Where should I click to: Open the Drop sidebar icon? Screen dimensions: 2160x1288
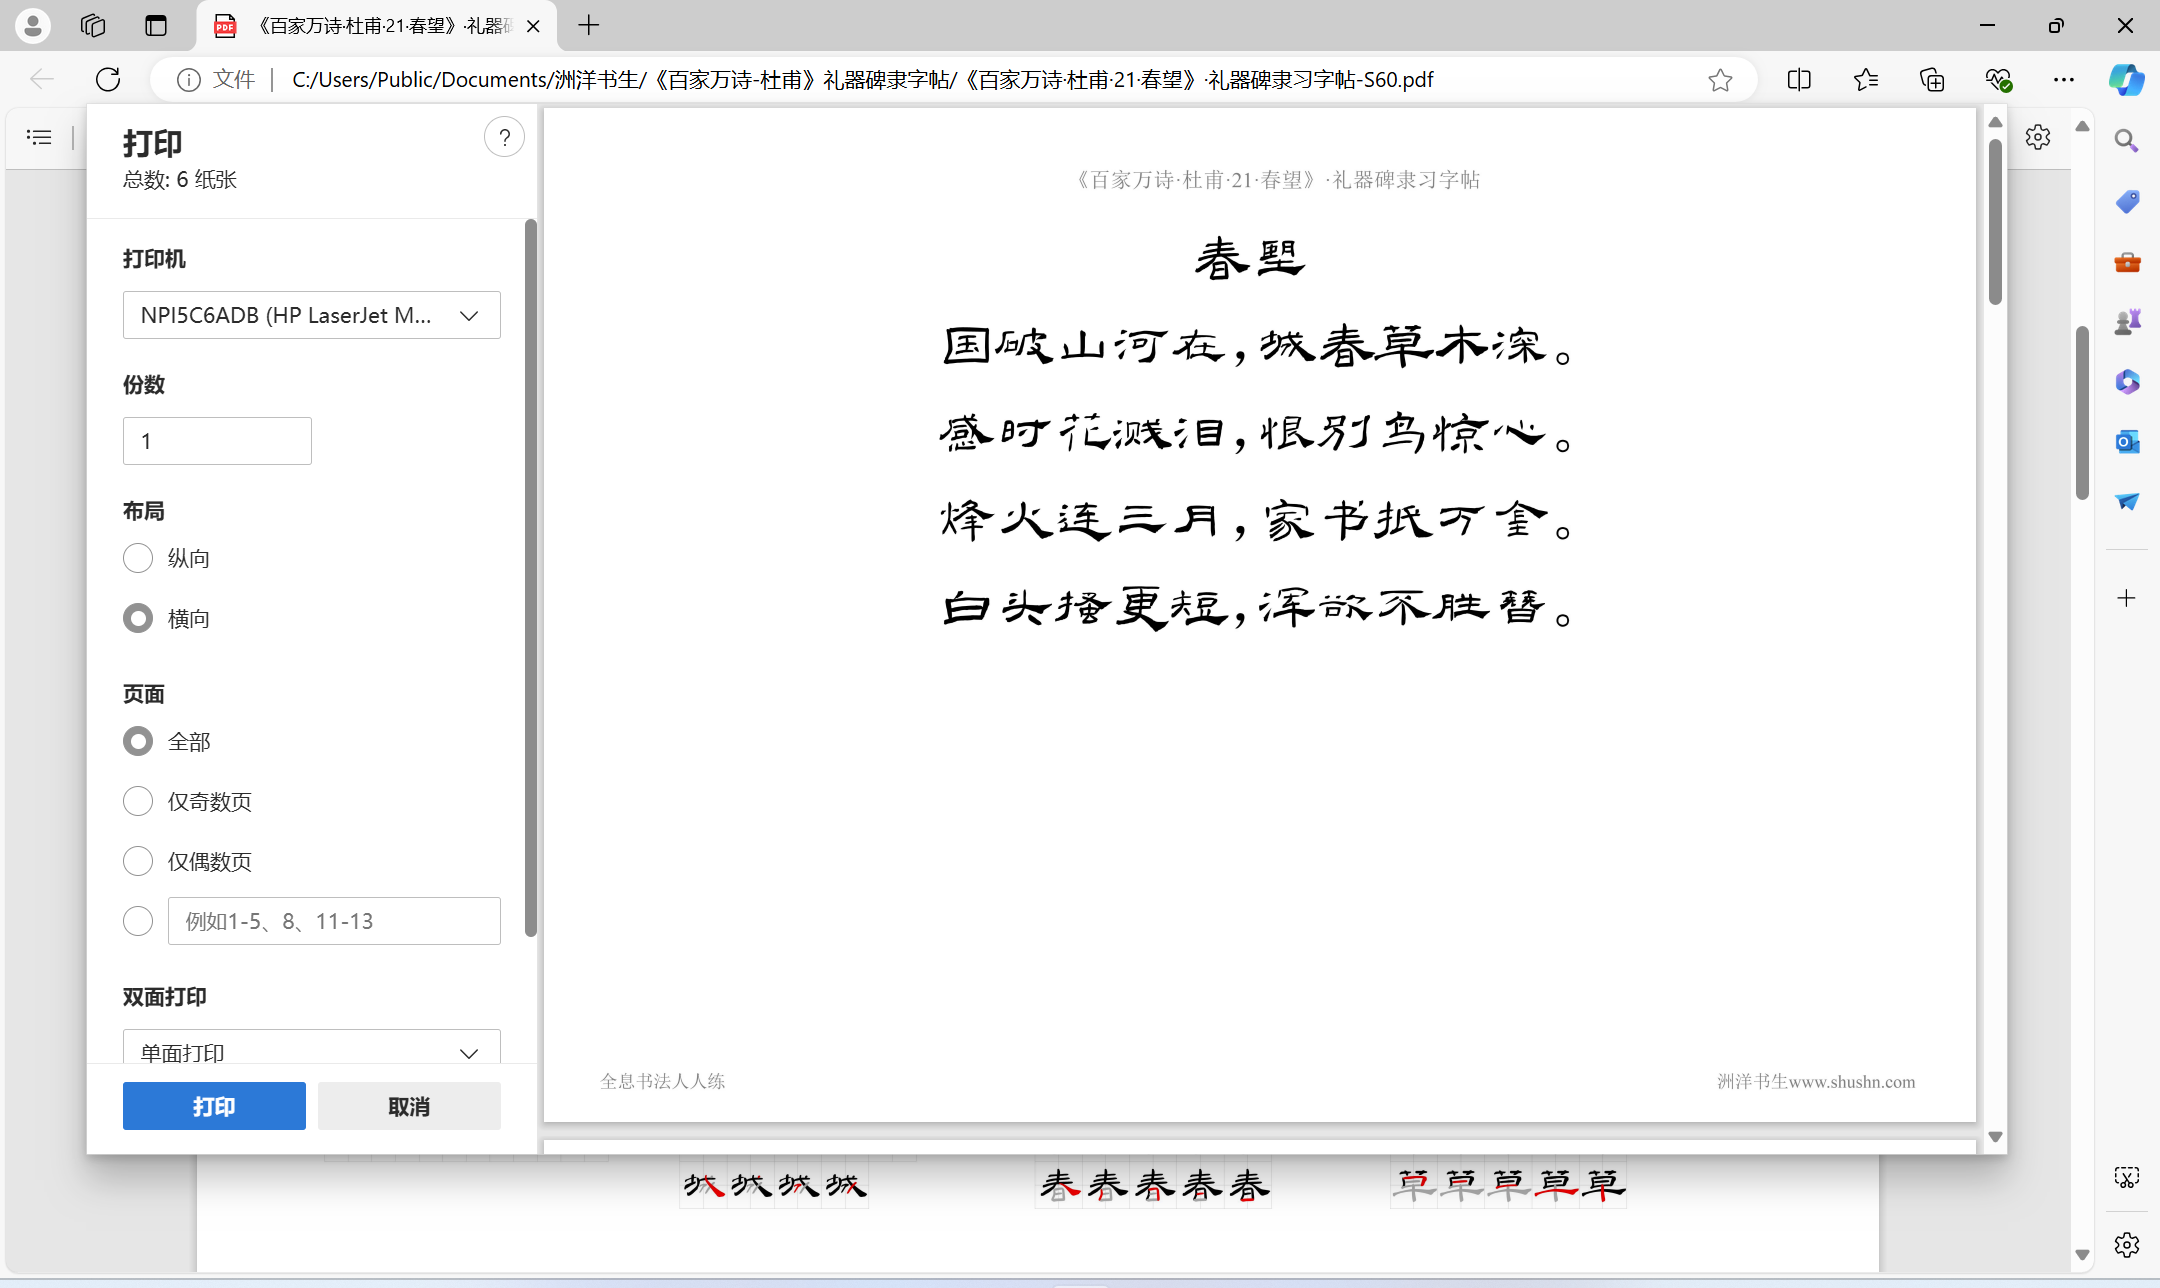[x=2127, y=502]
